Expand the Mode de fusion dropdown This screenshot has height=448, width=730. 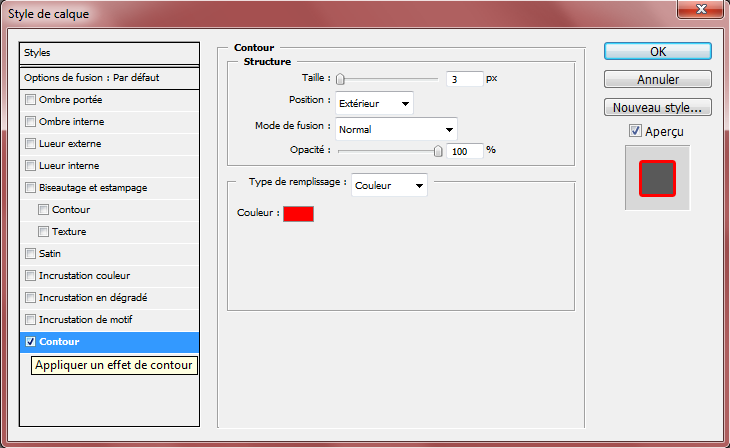pyautogui.click(x=396, y=129)
